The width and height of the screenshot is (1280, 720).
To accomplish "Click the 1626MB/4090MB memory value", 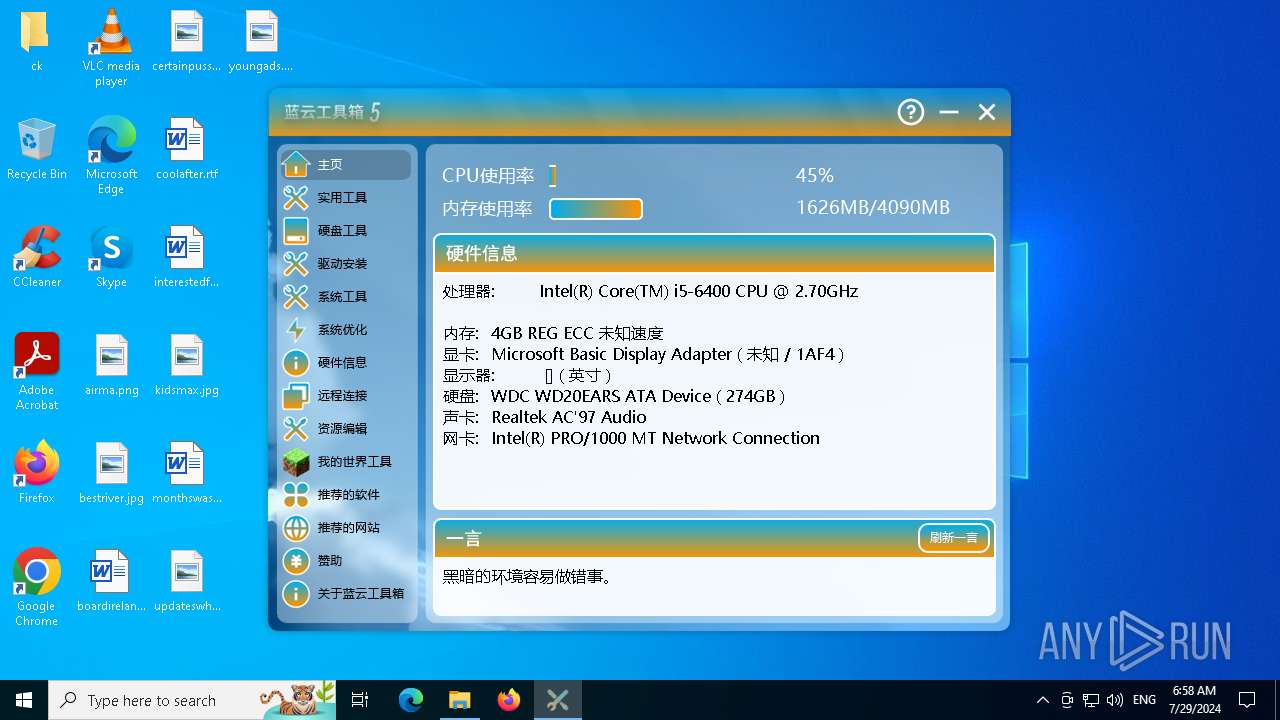I will click(873, 208).
